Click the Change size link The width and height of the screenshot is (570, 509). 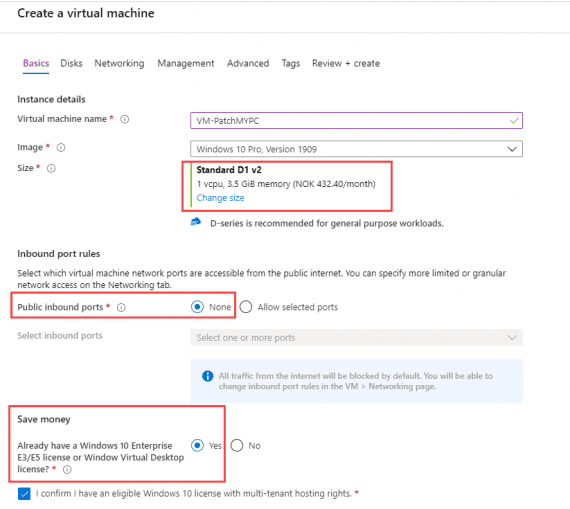(220, 198)
